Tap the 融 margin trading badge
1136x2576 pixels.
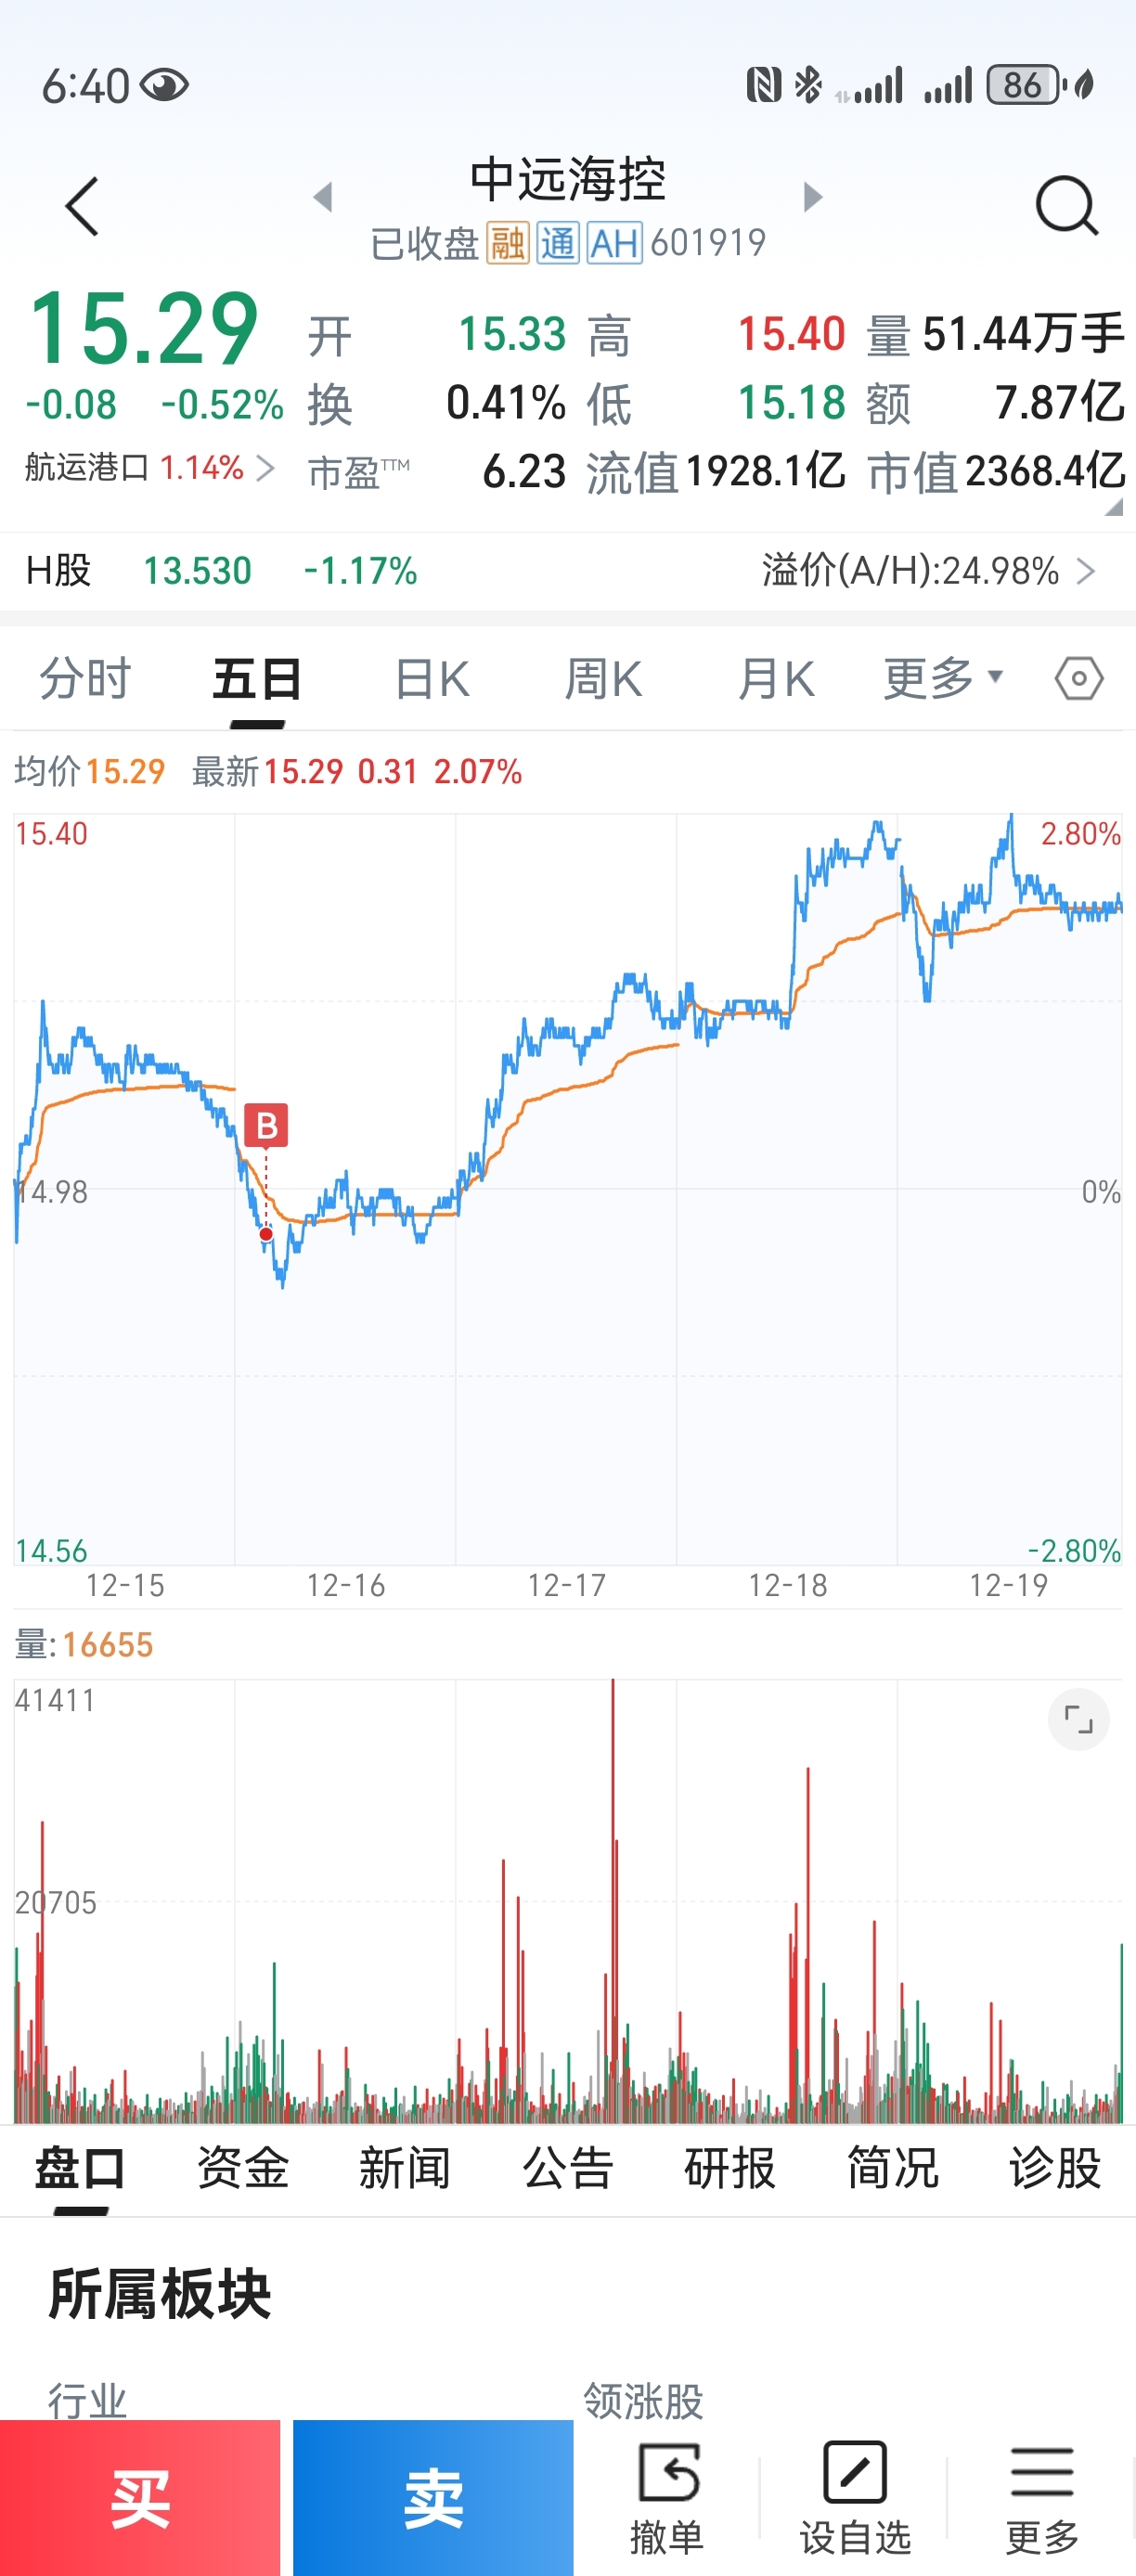pyautogui.click(x=507, y=243)
